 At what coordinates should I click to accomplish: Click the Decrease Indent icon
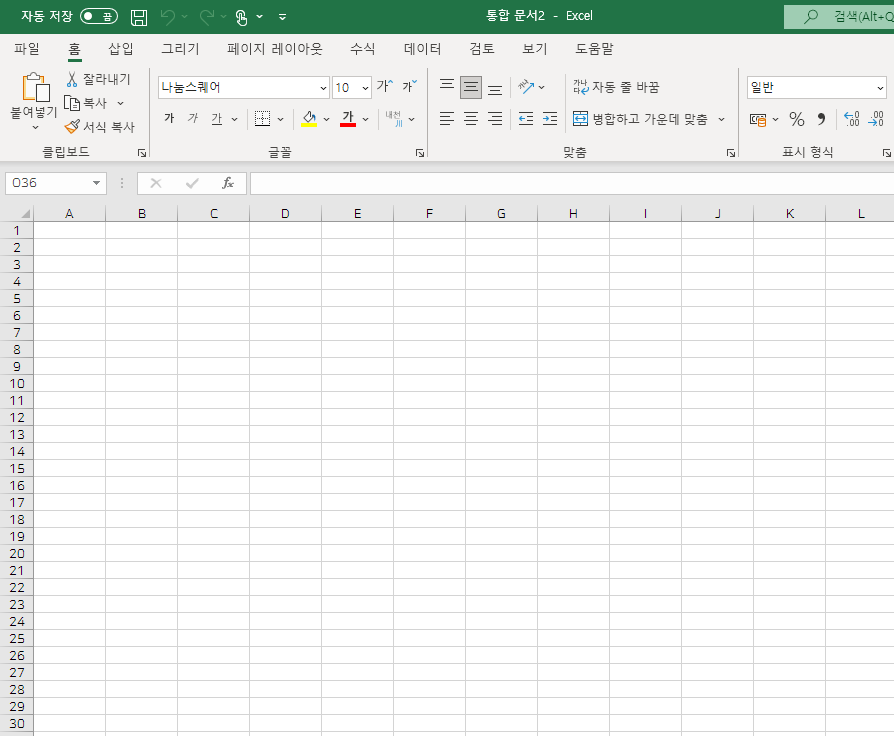(526, 119)
